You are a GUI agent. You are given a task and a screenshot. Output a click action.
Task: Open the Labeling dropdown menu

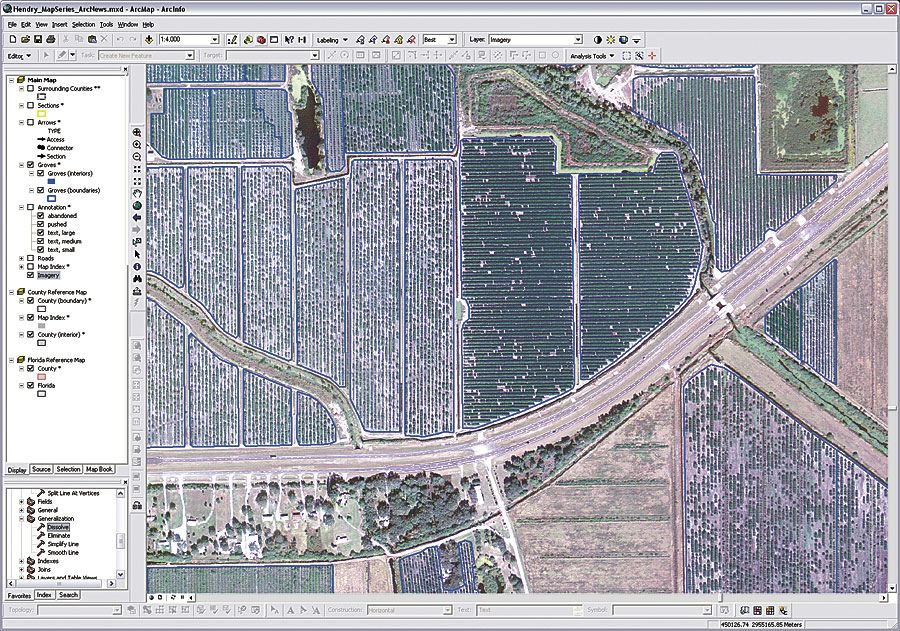[332, 40]
